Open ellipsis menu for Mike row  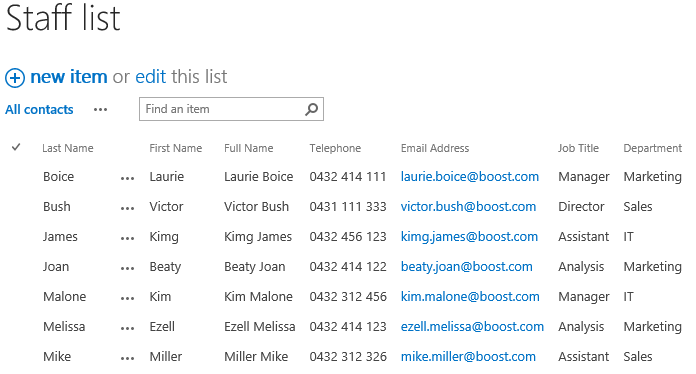click(x=127, y=358)
